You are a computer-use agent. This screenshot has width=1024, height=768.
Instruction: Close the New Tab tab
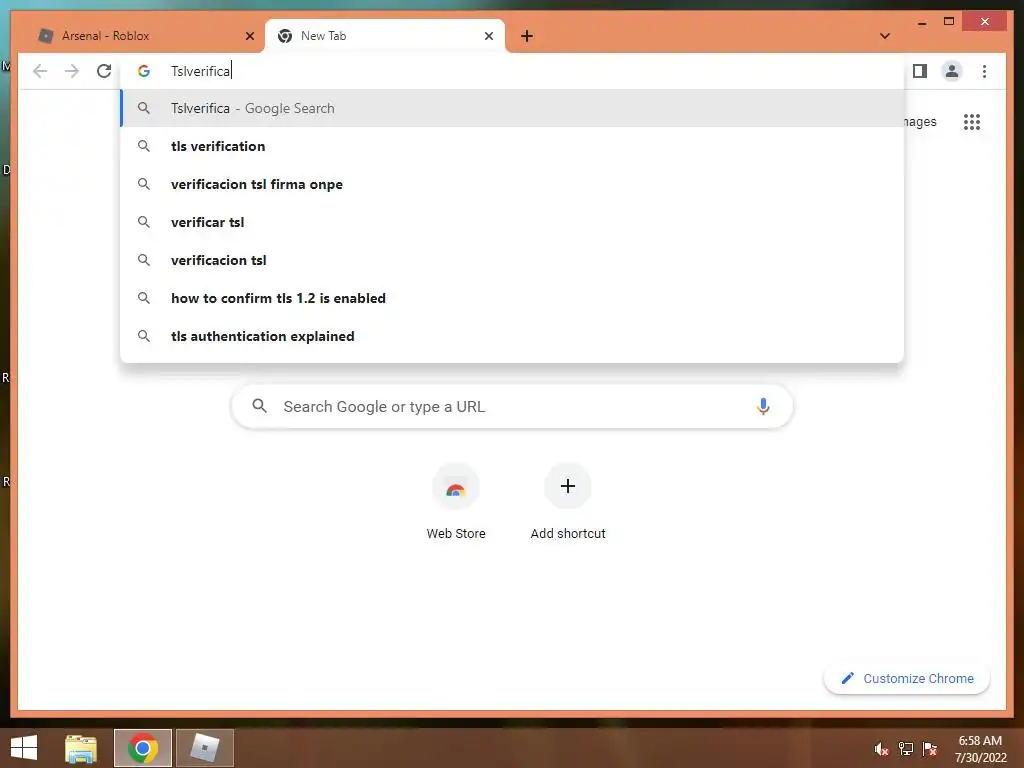click(x=488, y=36)
